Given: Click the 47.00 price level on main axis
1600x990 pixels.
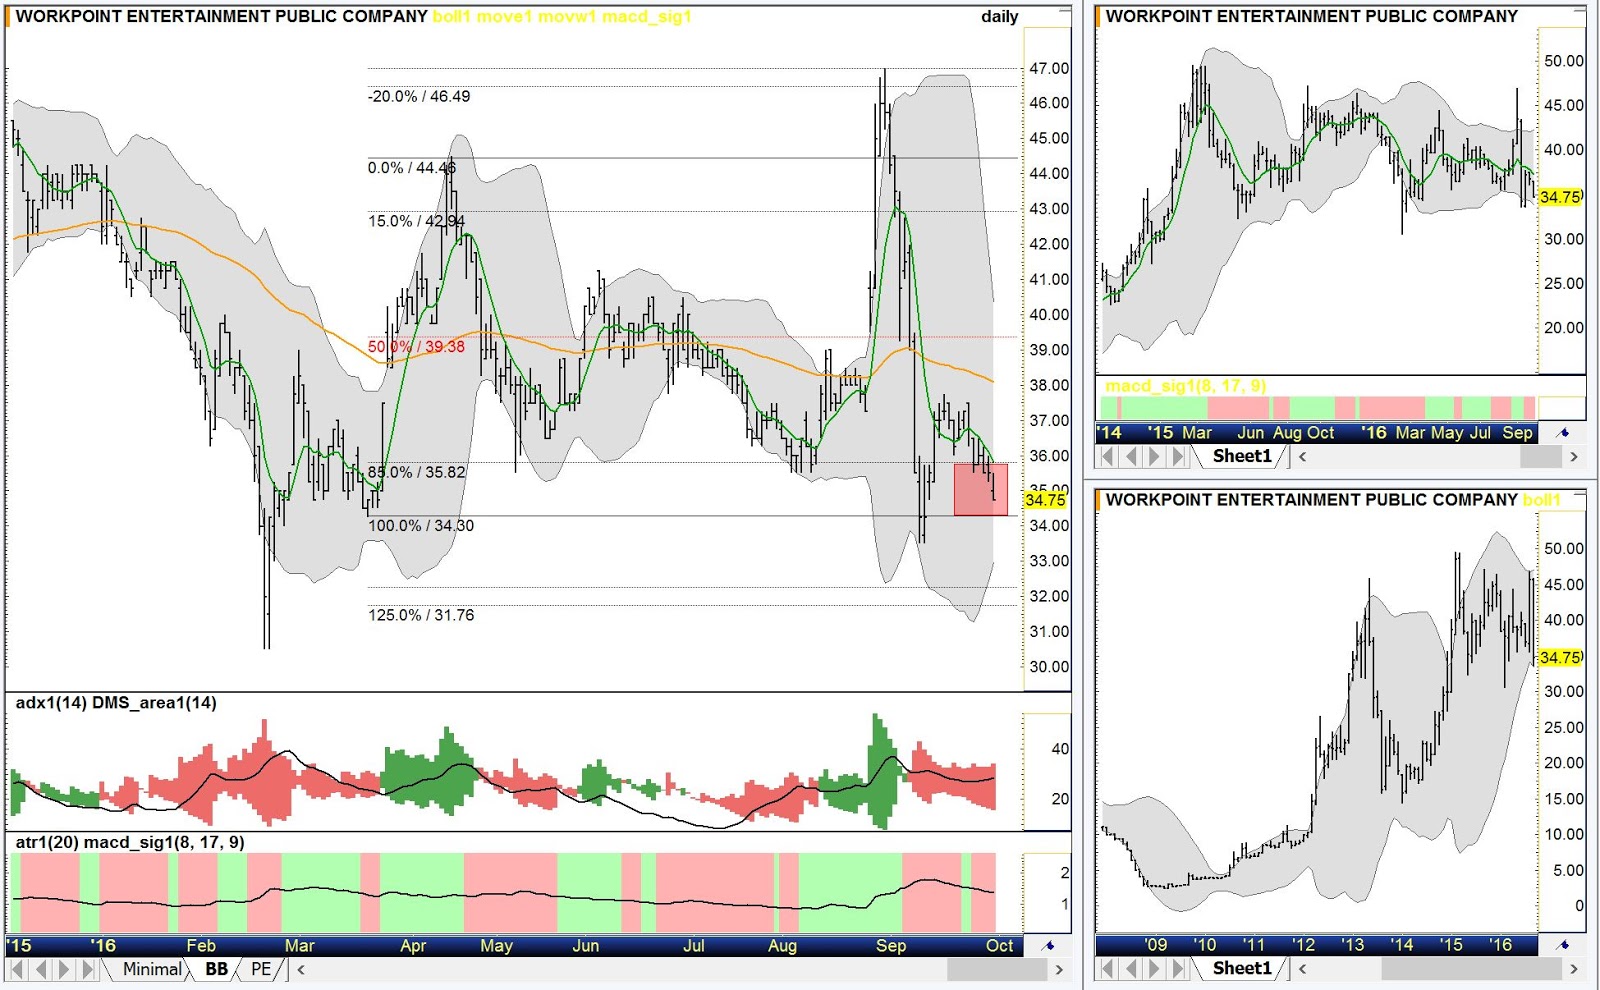Looking at the screenshot, I should 1049,69.
